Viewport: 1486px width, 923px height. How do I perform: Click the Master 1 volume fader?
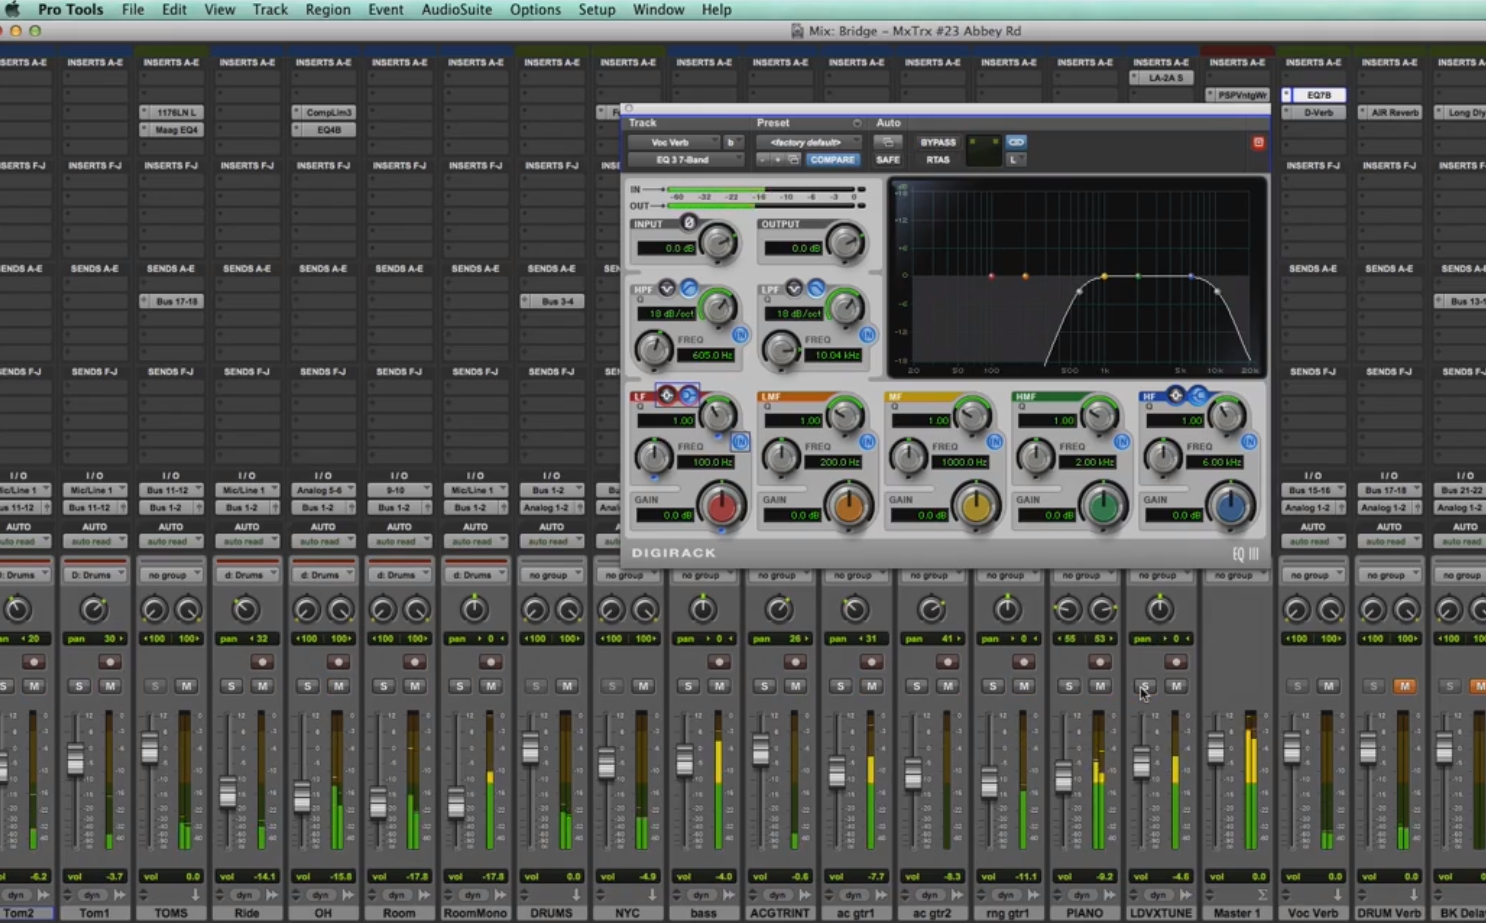click(x=1216, y=748)
